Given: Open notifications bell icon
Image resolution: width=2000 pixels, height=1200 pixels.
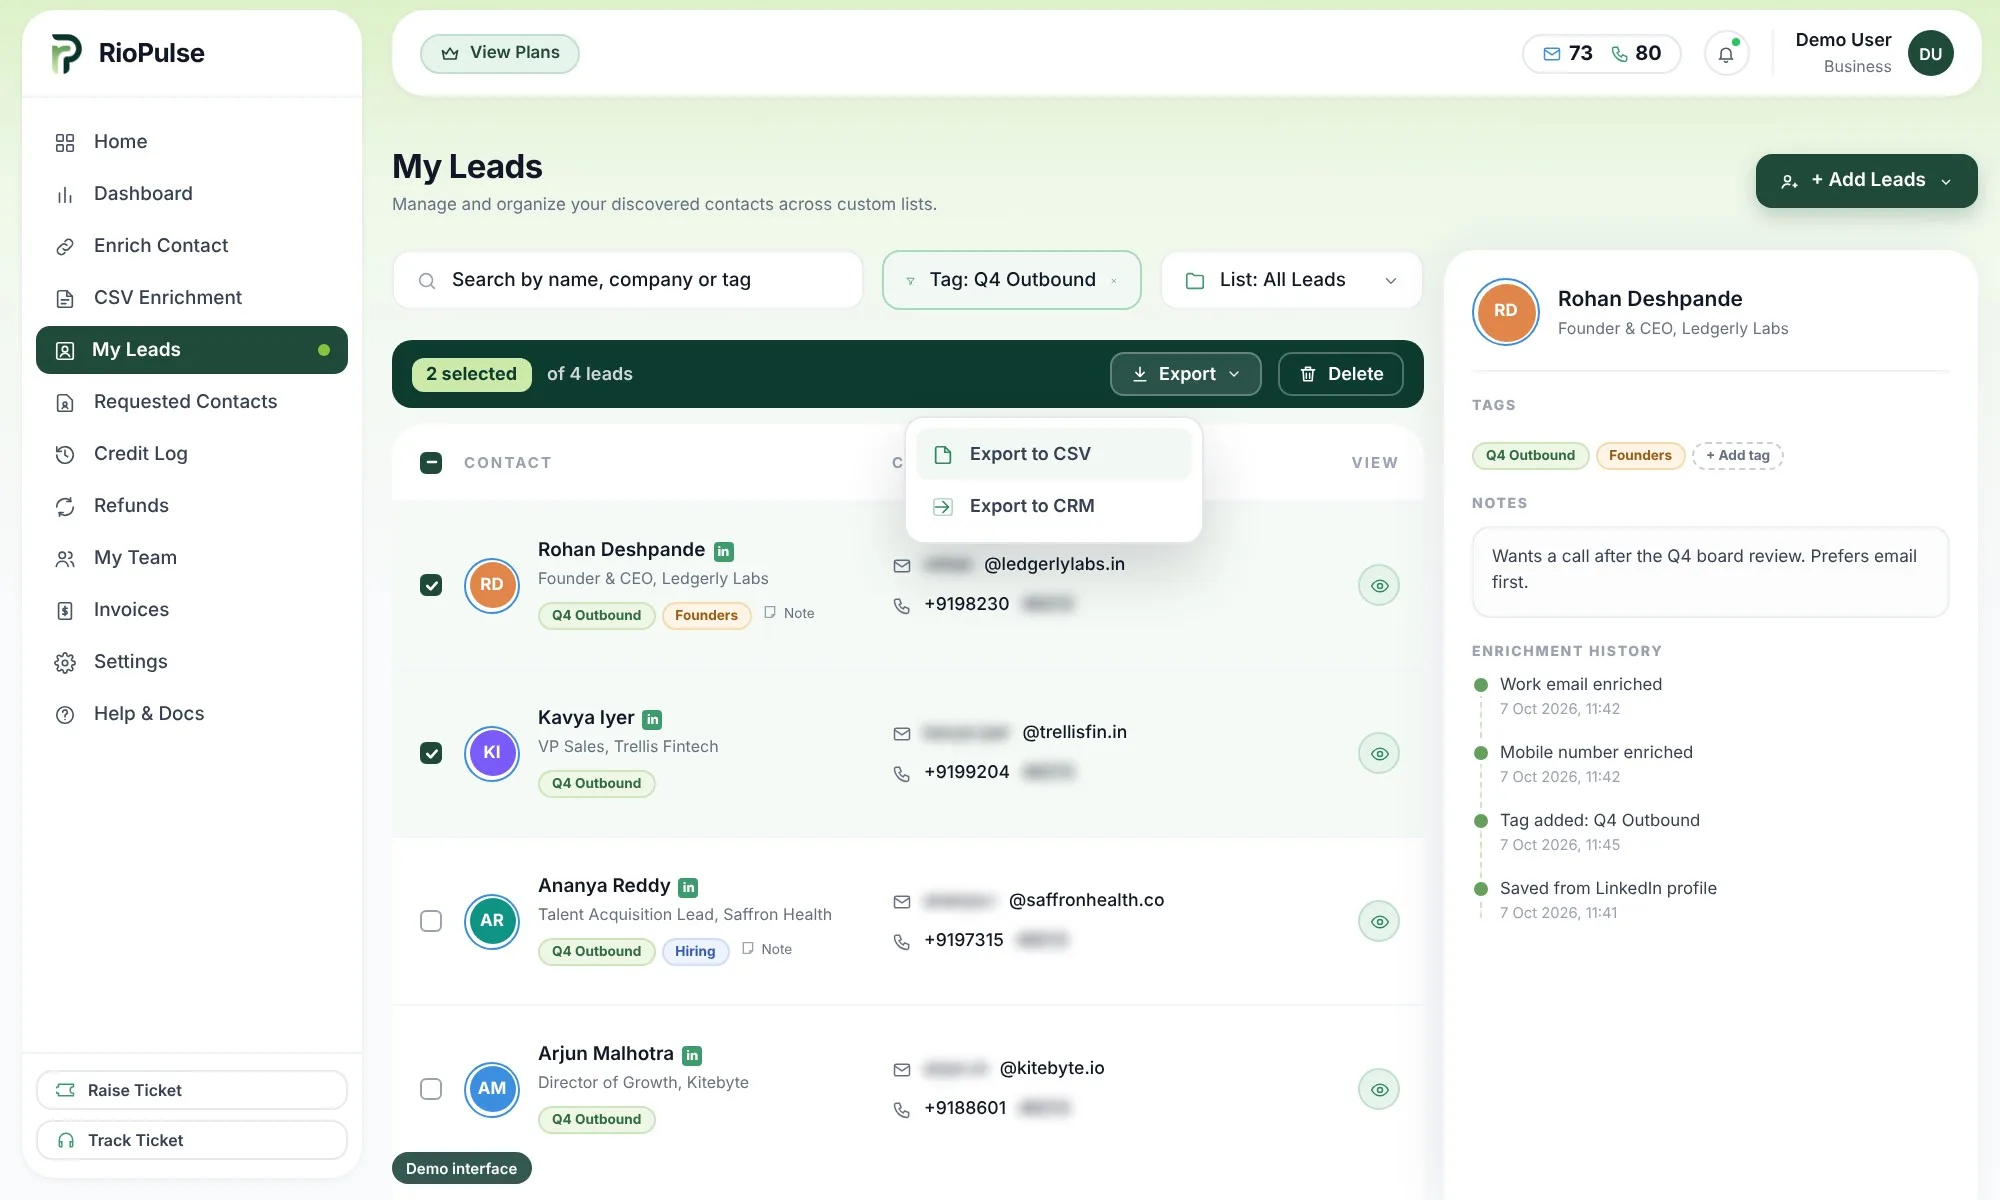Looking at the screenshot, I should [1726, 54].
